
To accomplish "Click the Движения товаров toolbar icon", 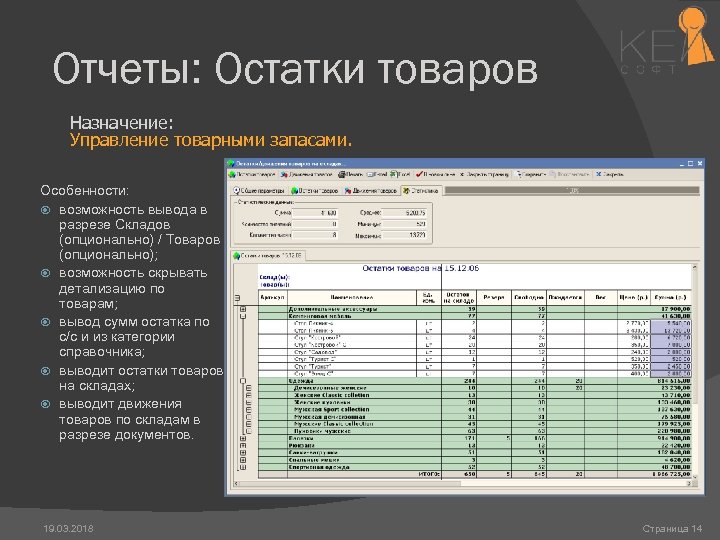I will 284,175.
